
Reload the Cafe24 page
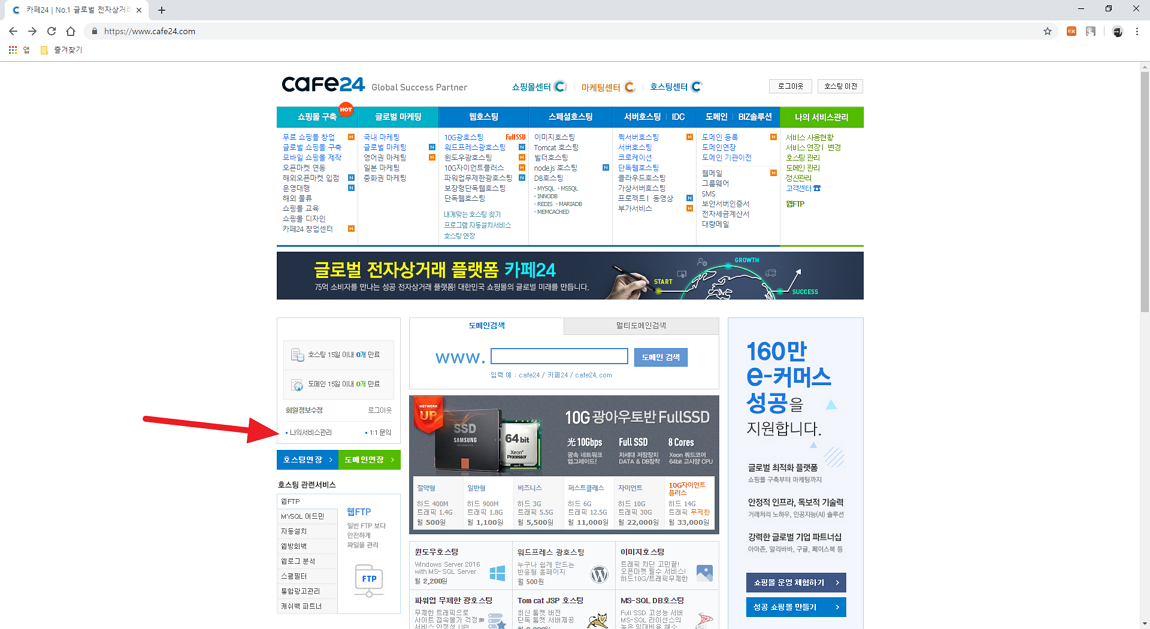pos(51,32)
